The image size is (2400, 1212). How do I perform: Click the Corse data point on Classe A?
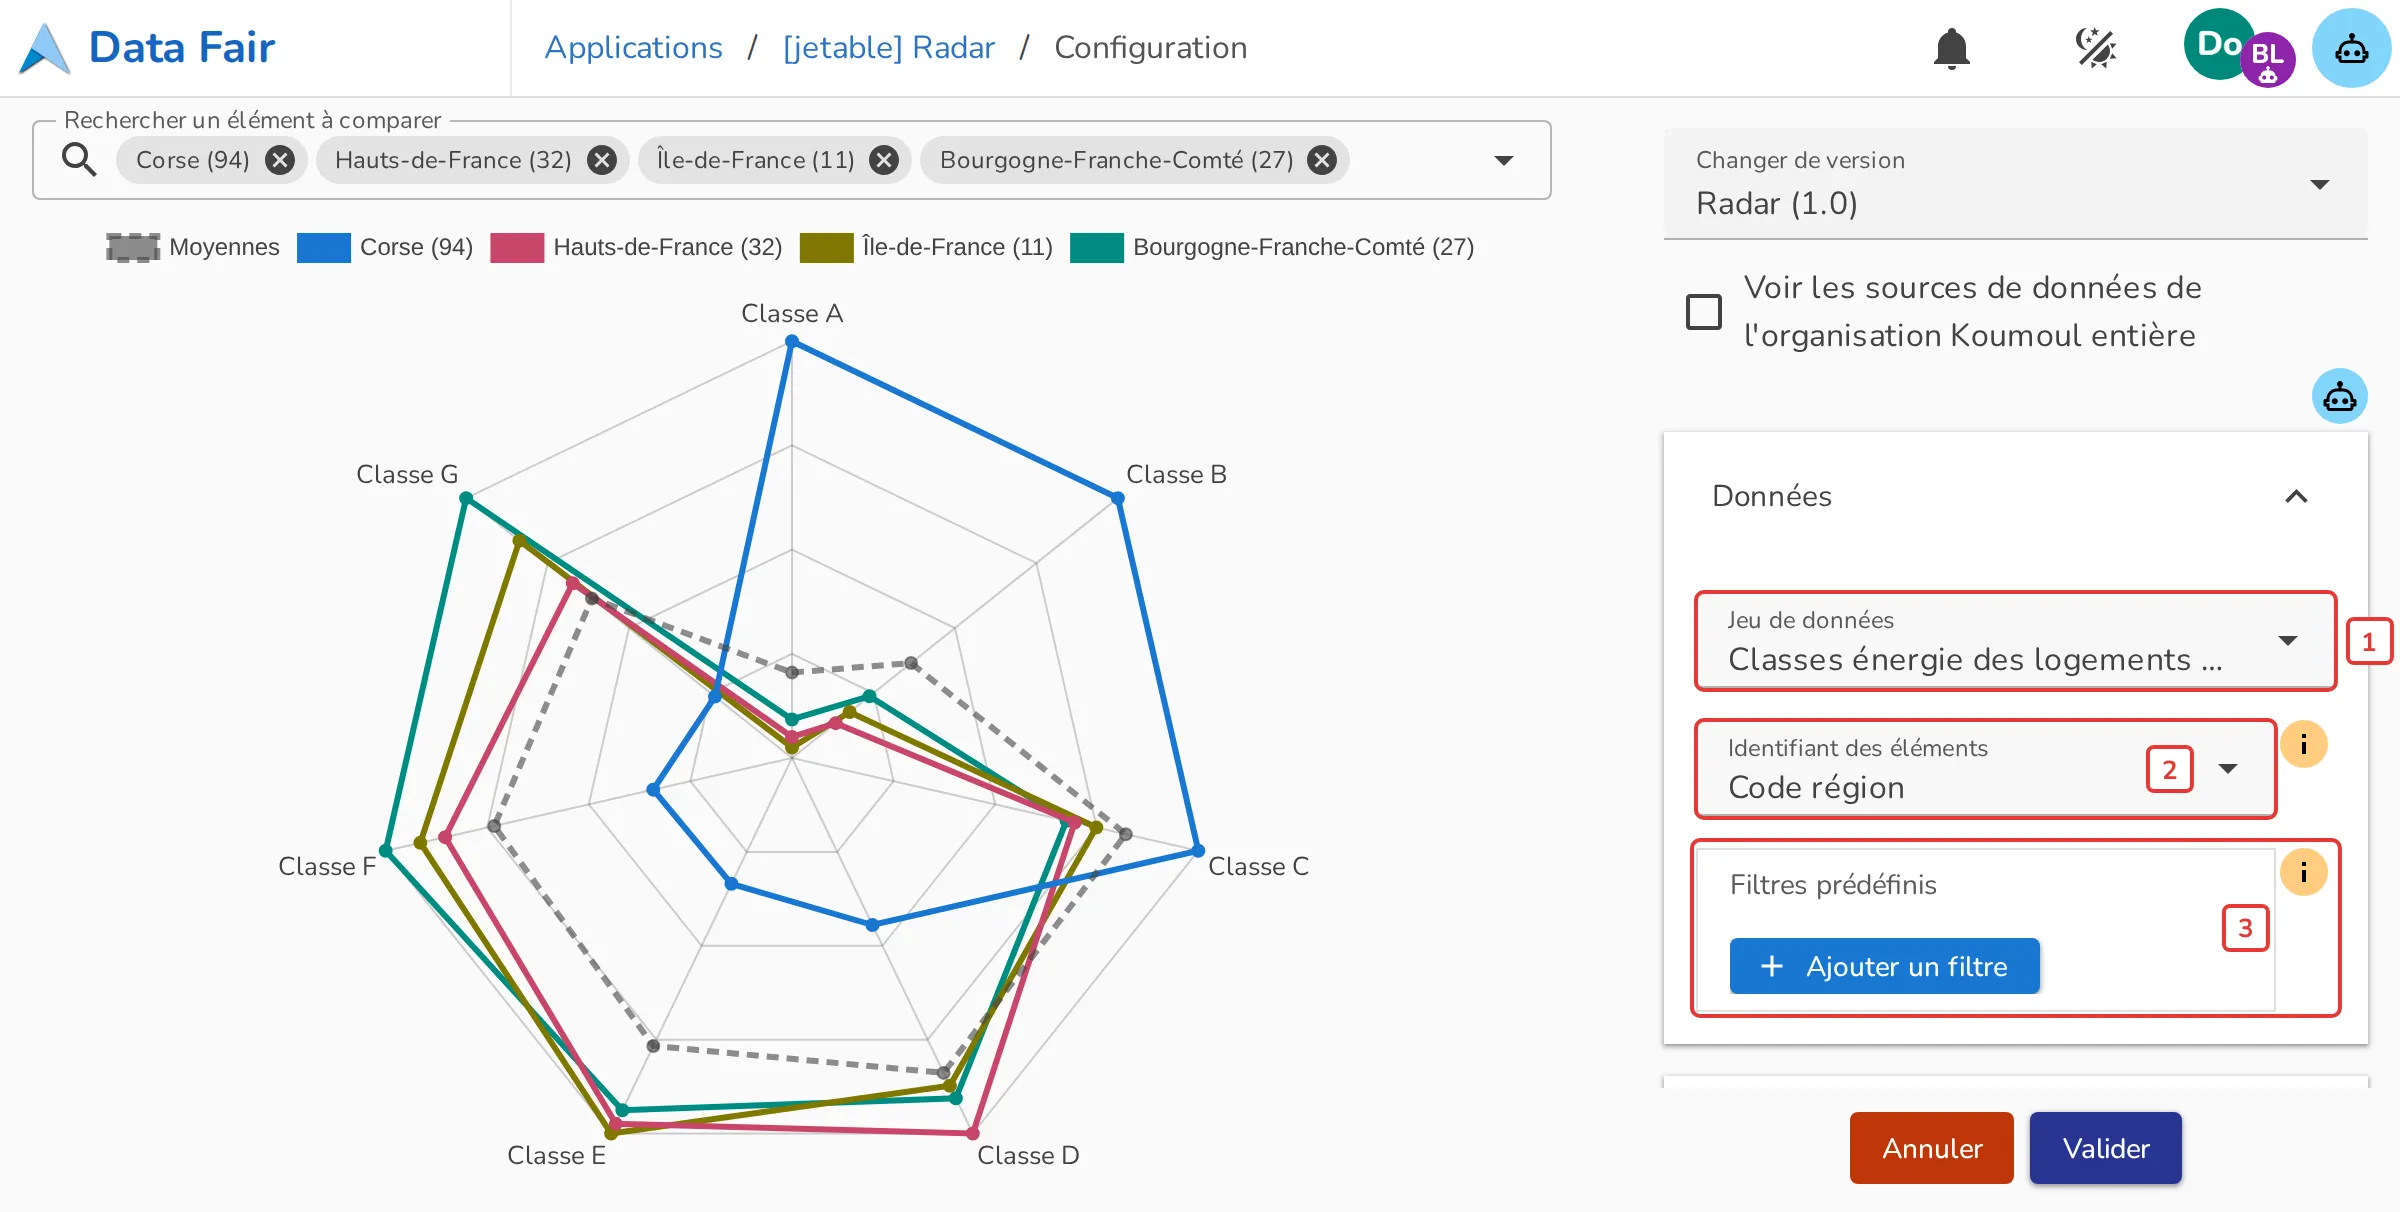coord(792,342)
